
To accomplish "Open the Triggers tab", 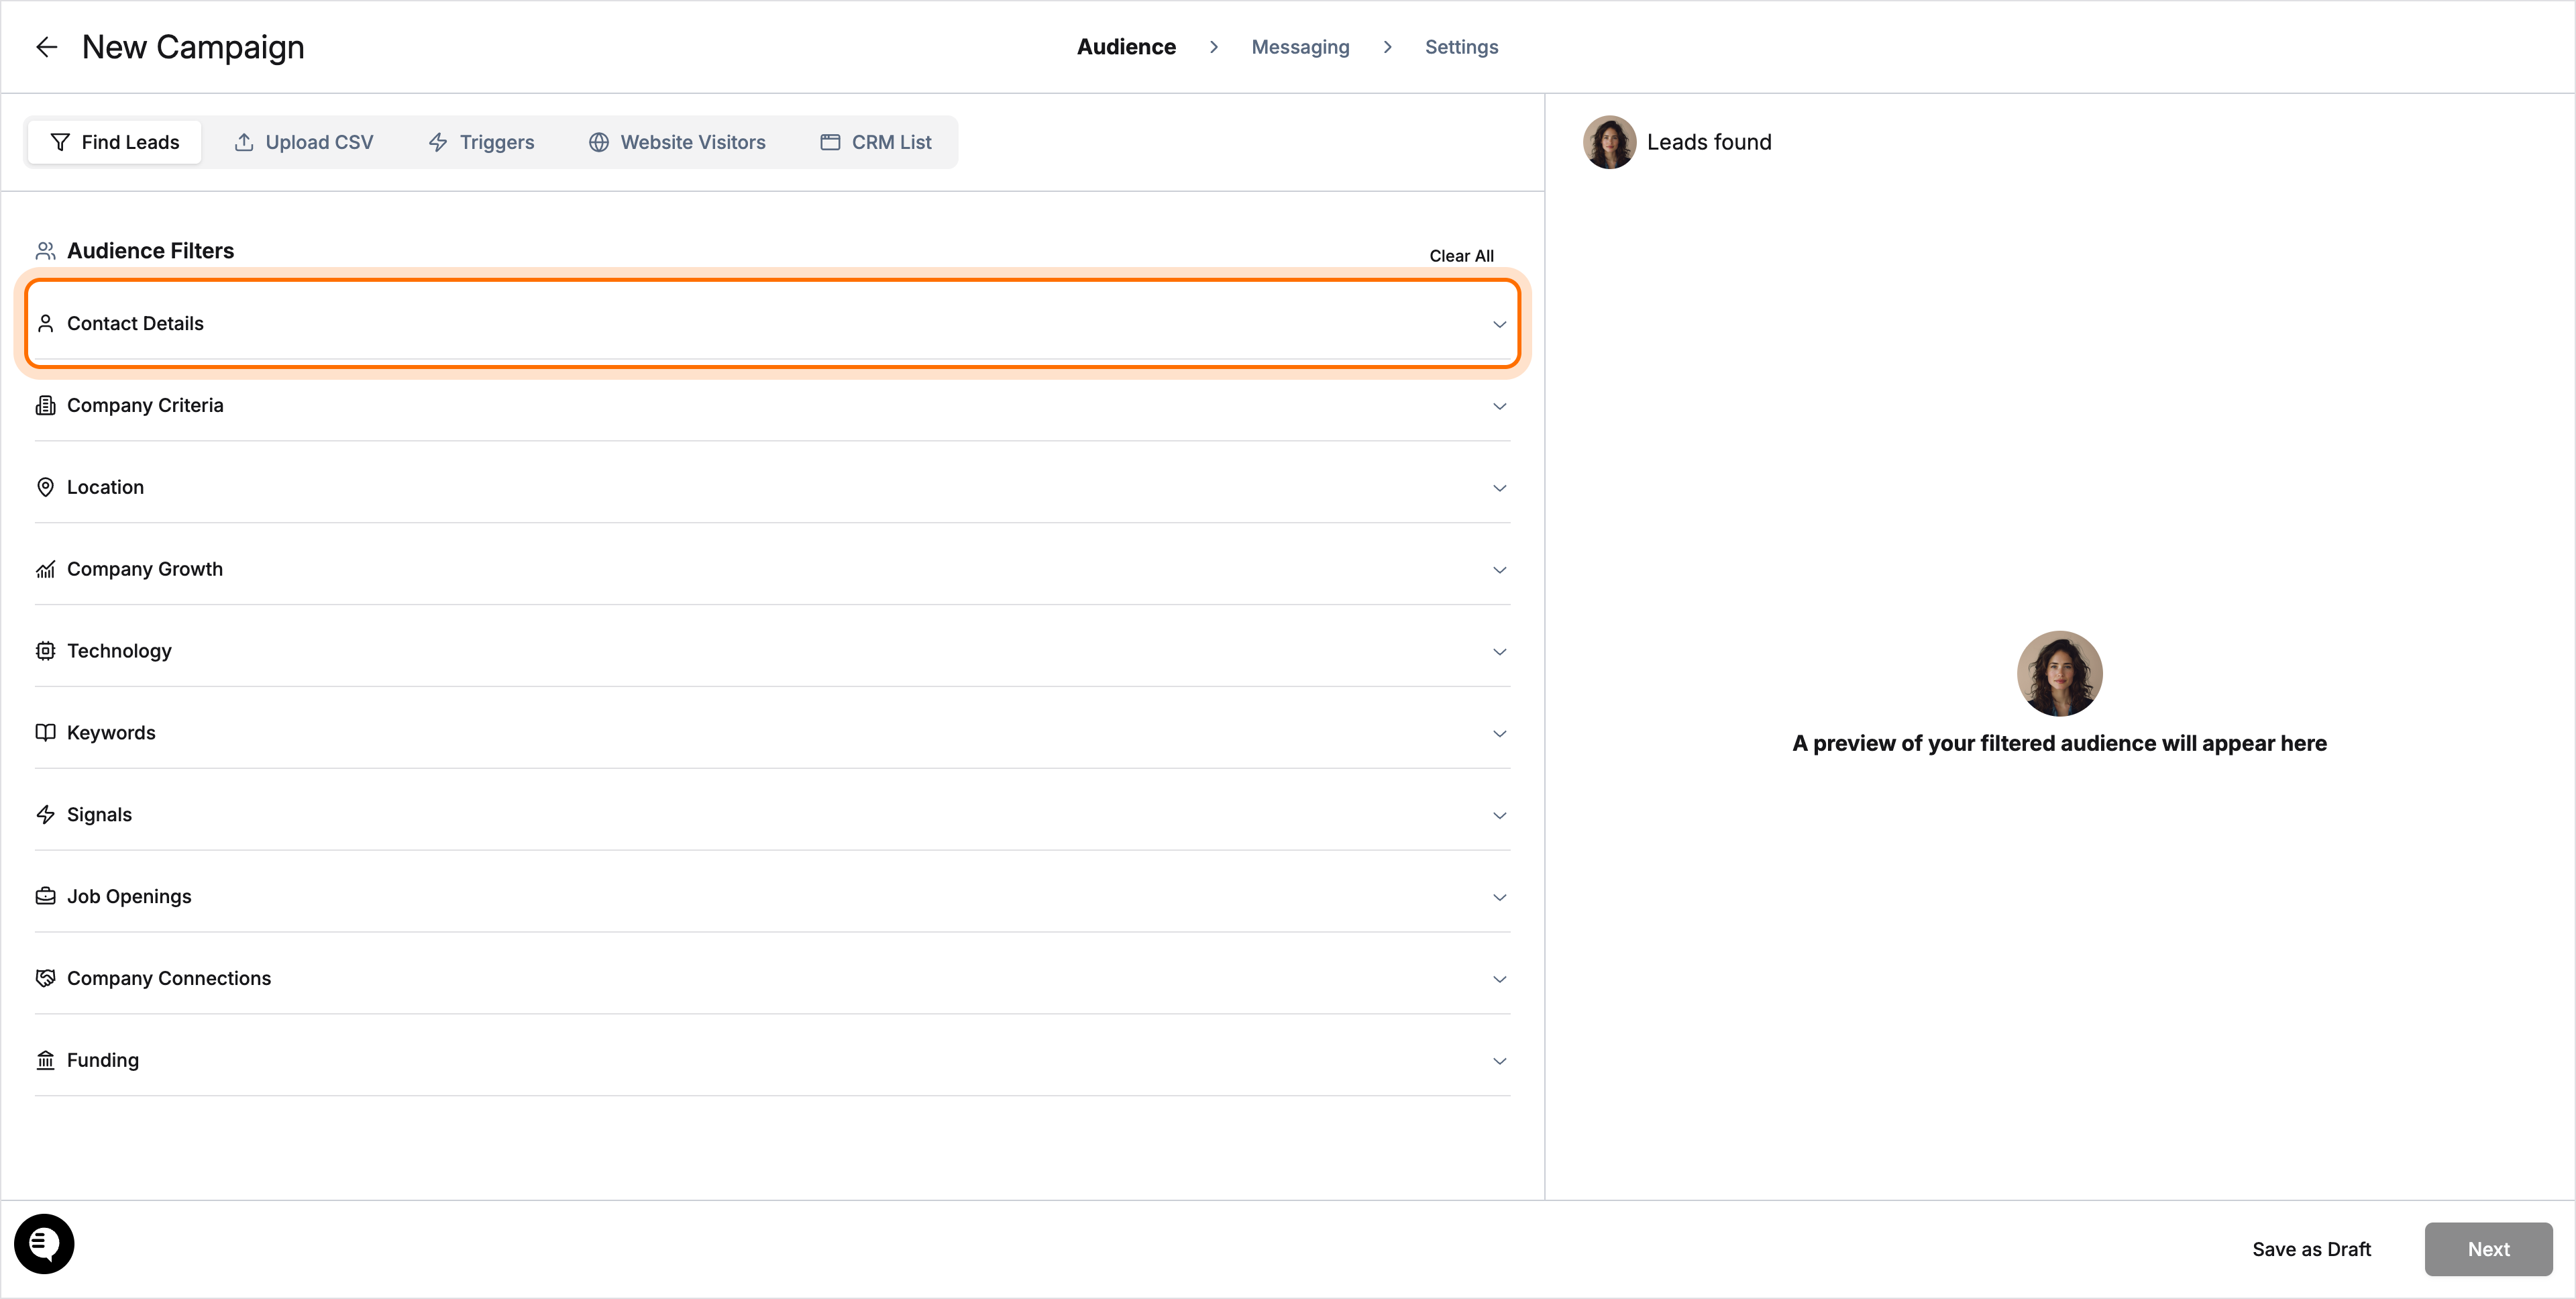I will point(482,142).
